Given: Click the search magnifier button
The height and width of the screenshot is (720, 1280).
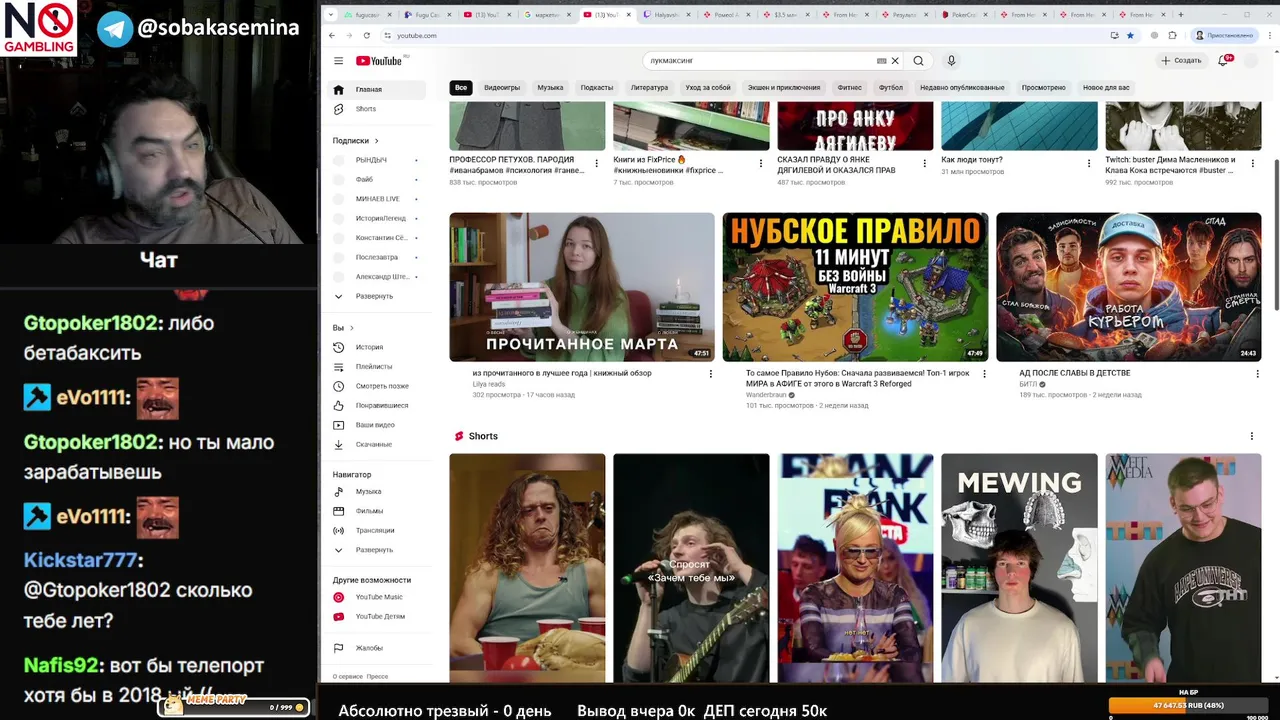Looking at the screenshot, I should [x=918, y=61].
